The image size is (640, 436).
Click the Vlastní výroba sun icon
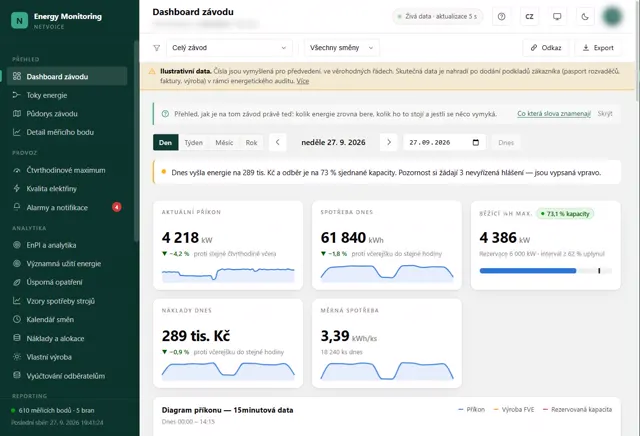pos(17,357)
